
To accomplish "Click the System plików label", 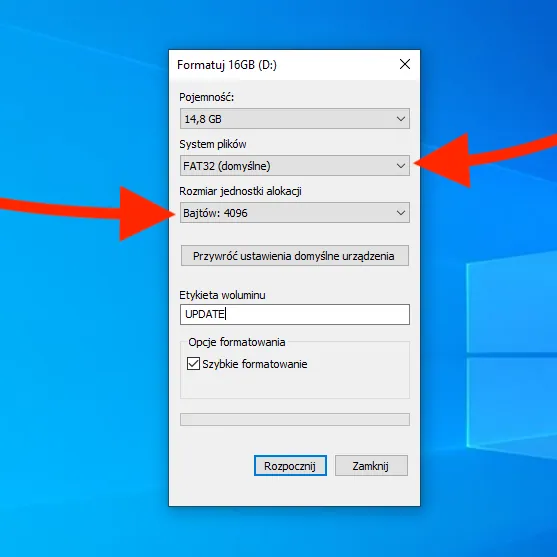I will point(213,144).
